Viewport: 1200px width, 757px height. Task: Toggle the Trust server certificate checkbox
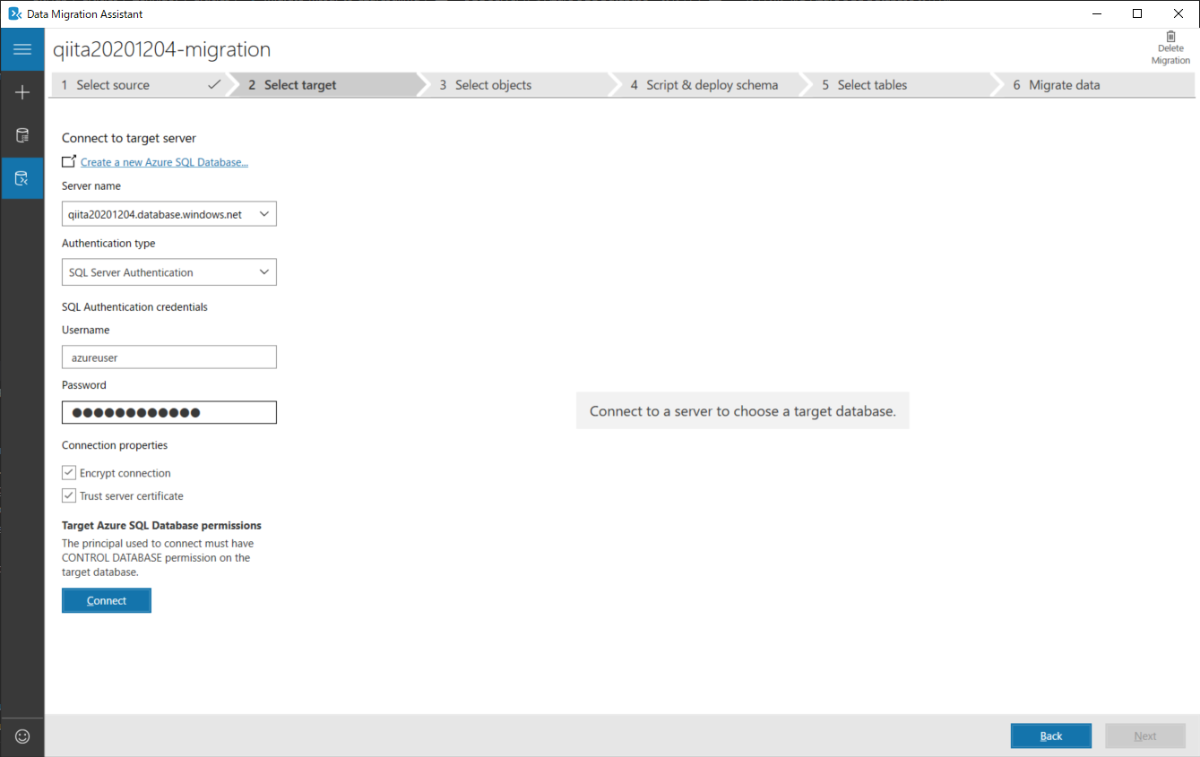point(69,496)
